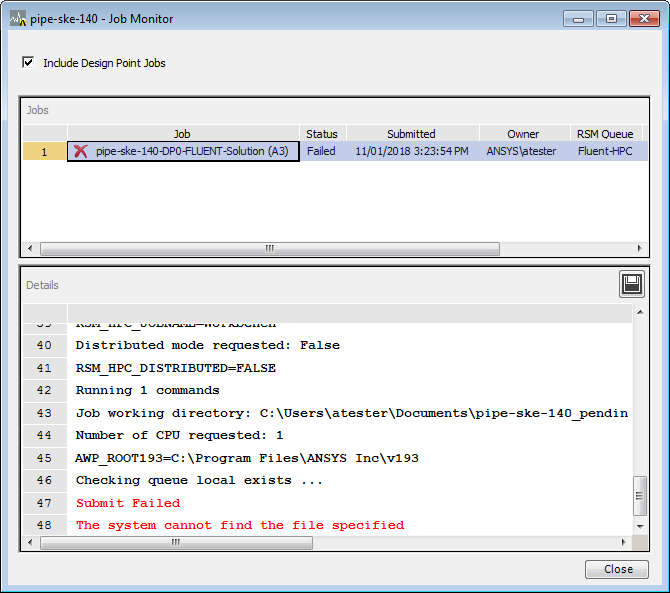Click the Fluent-HPC queue cell
Image resolution: width=670 pixels, height=593 pixels.
(x=605, y=151)
